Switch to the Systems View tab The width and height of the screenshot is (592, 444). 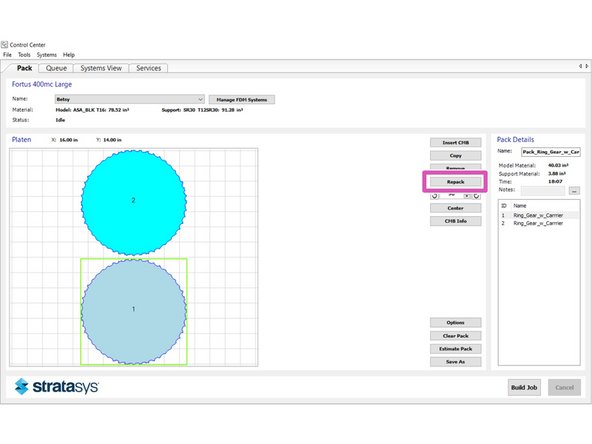101,68
